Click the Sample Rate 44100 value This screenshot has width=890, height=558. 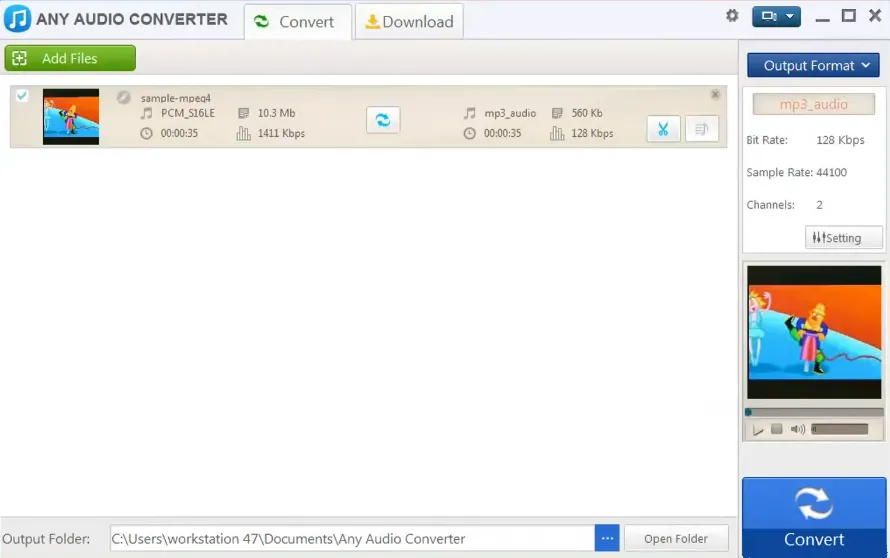[x=831, y=172]
